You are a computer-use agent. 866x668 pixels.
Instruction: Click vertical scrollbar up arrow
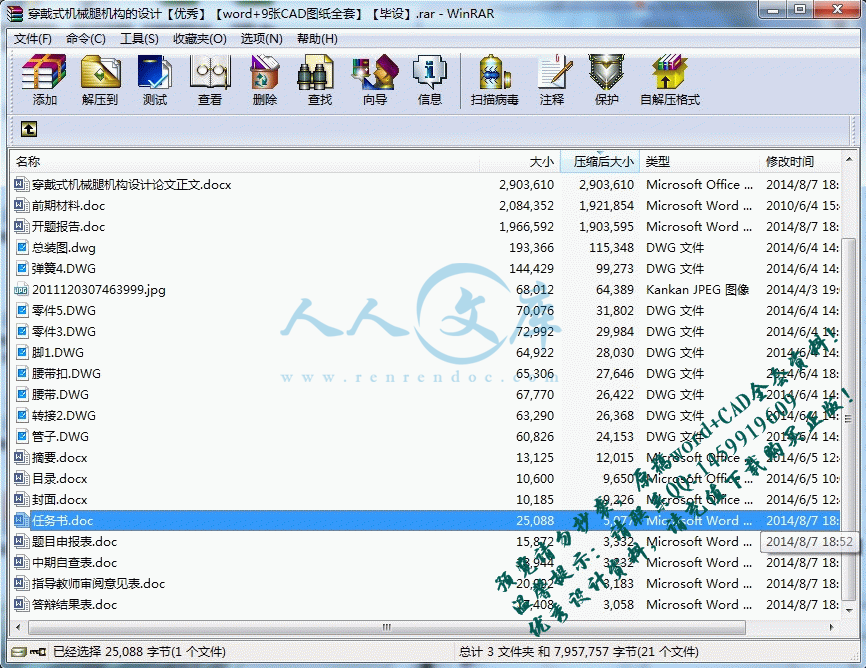tap(849, 160)
